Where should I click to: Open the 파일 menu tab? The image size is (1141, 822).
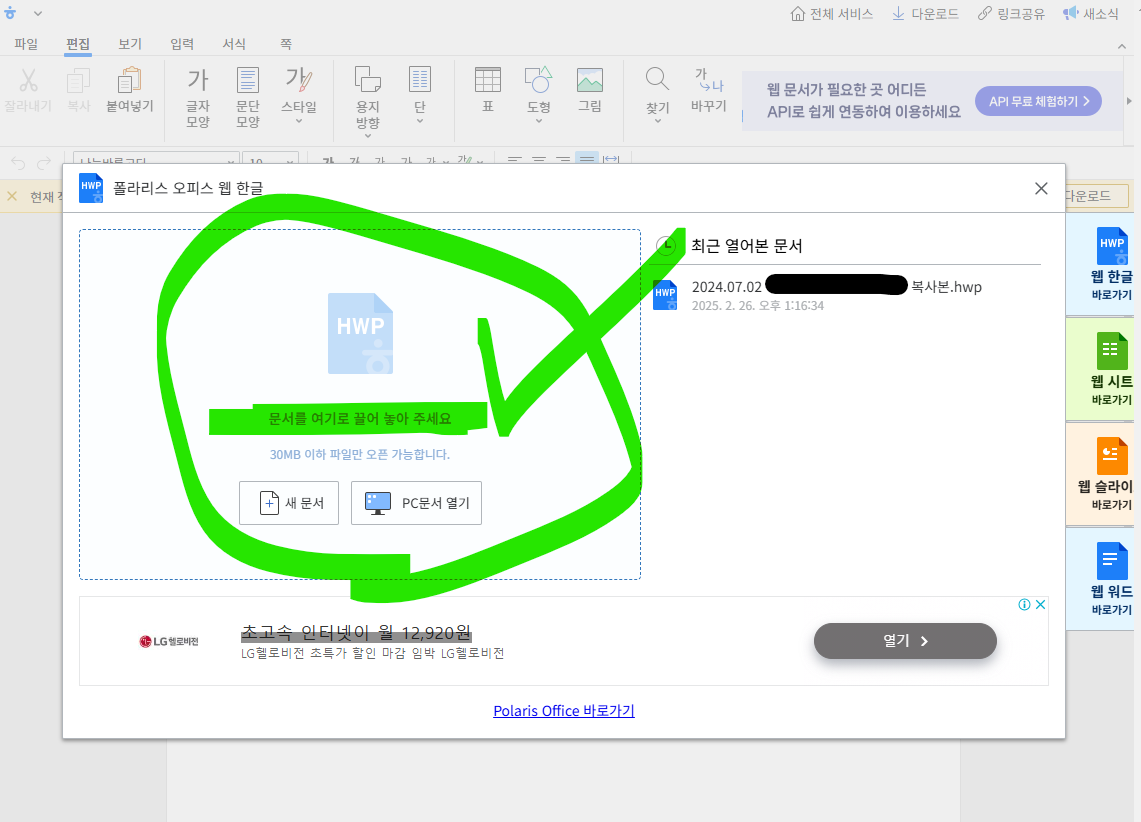26,44
